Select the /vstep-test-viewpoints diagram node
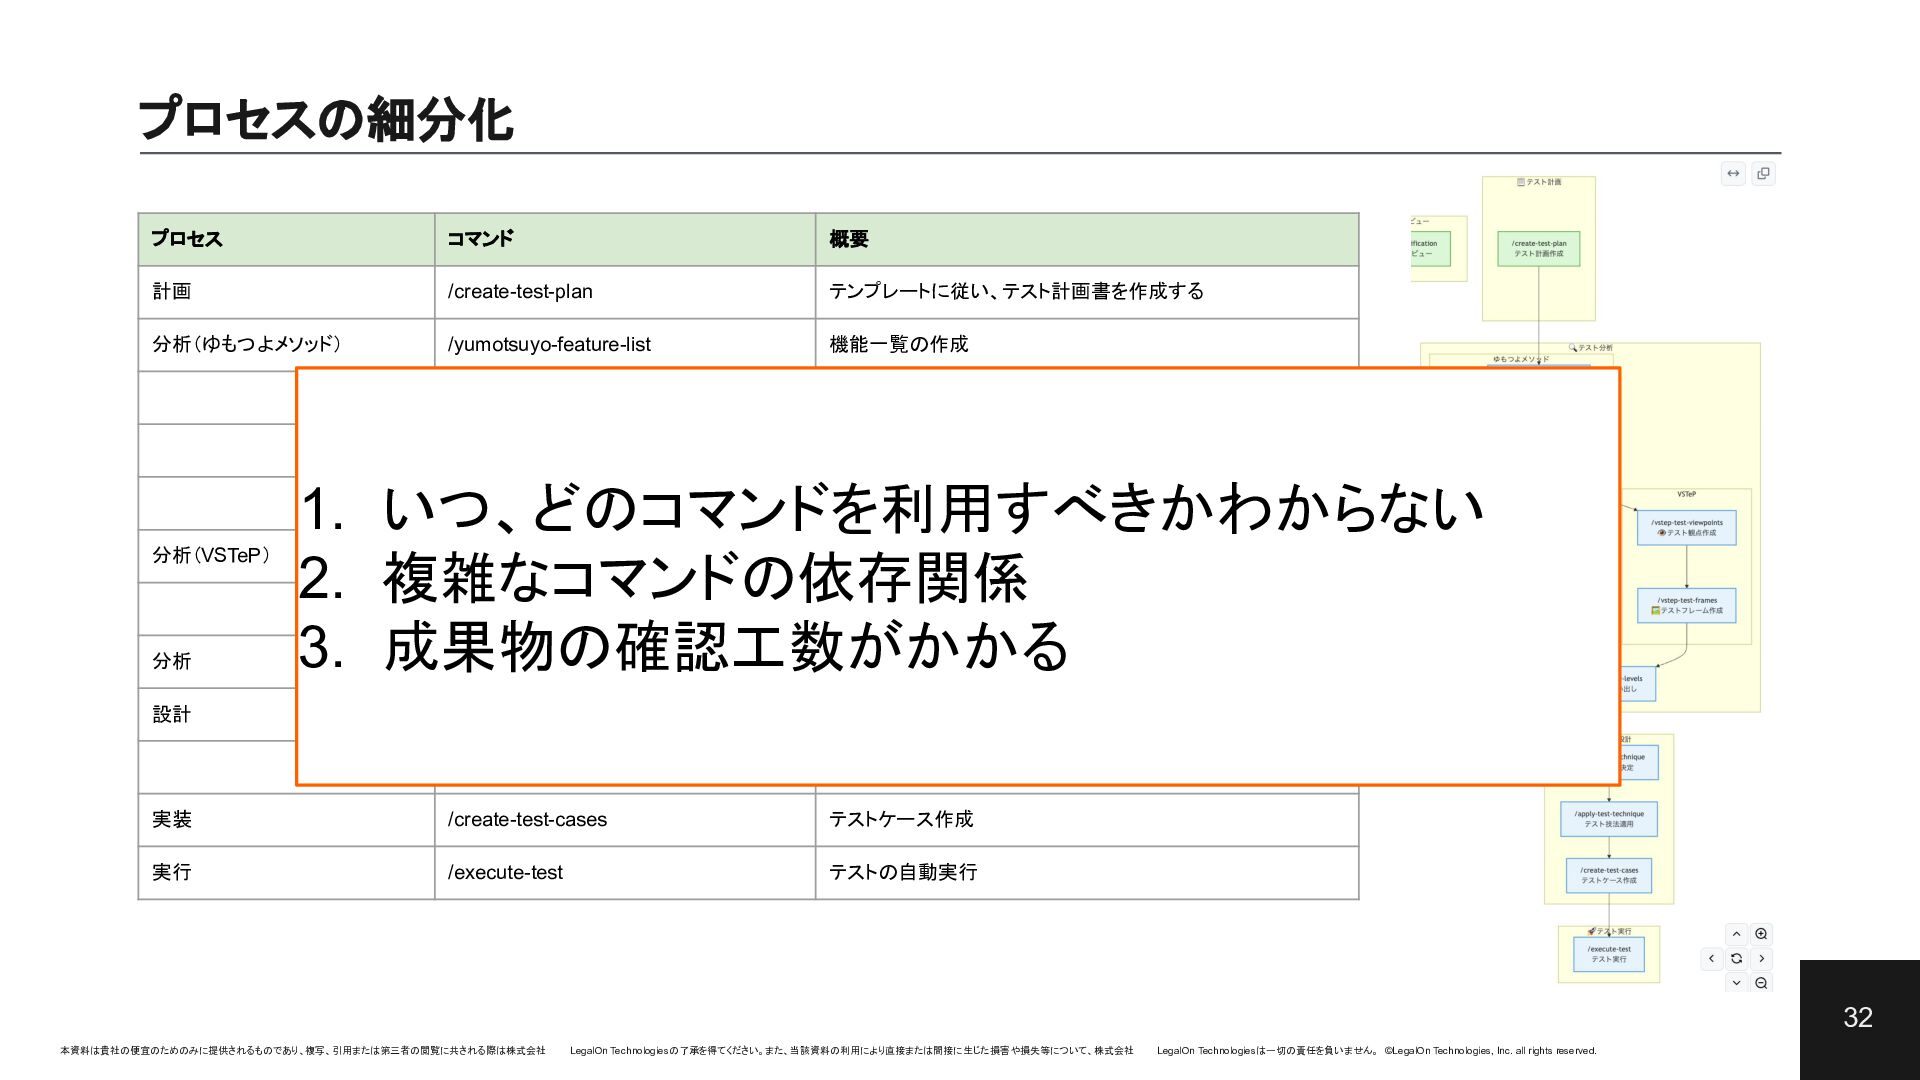Image resolution: width=1920 pixels, height=1080 pixels. 1686,527
